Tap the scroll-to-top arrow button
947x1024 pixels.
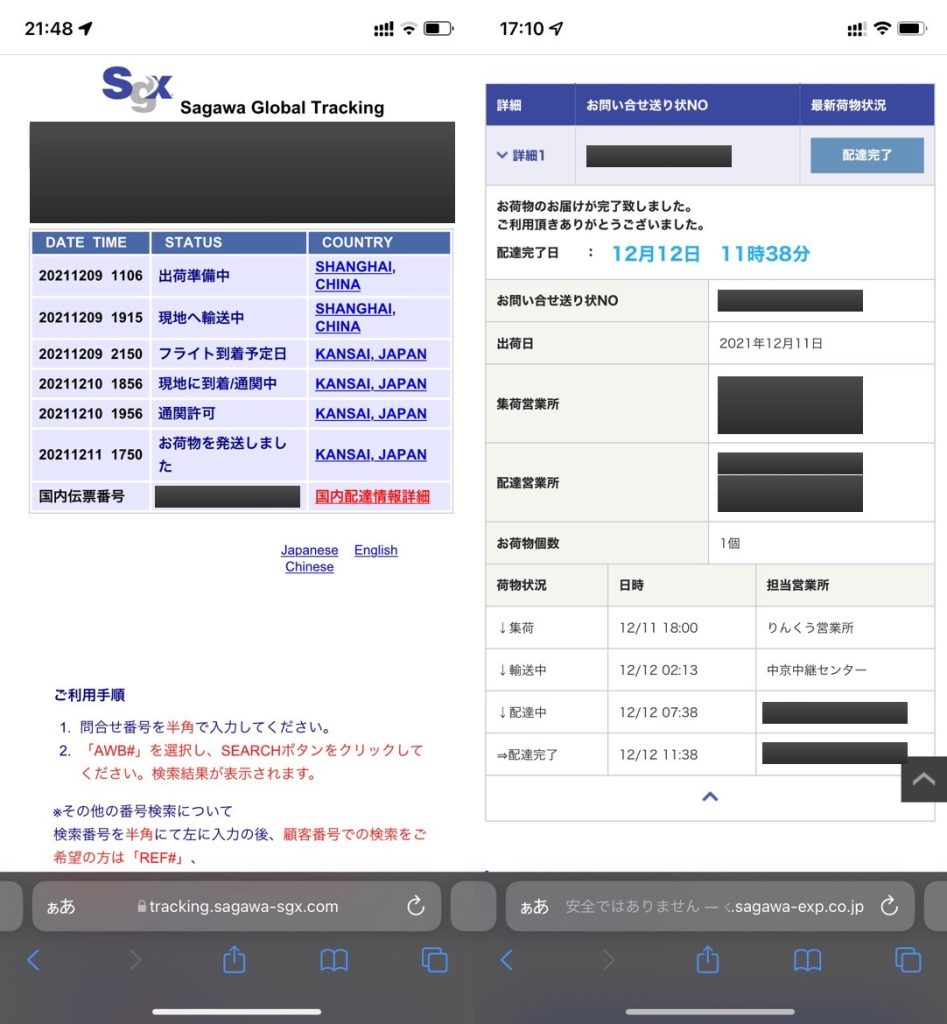tap(923, 779)
